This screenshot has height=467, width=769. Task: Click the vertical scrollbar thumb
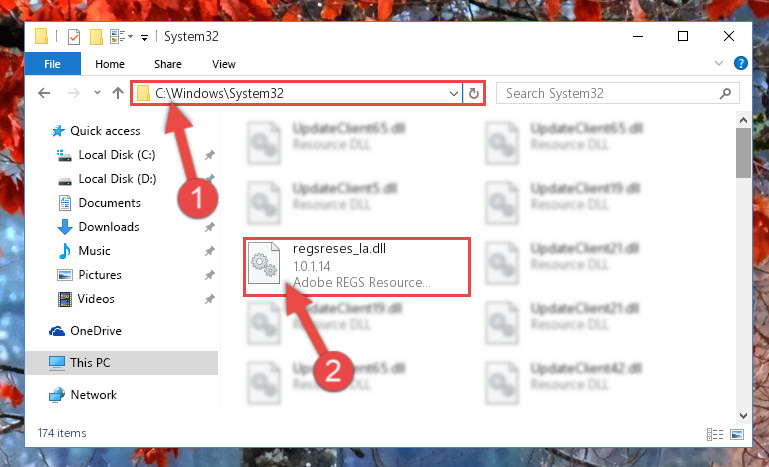743,153
